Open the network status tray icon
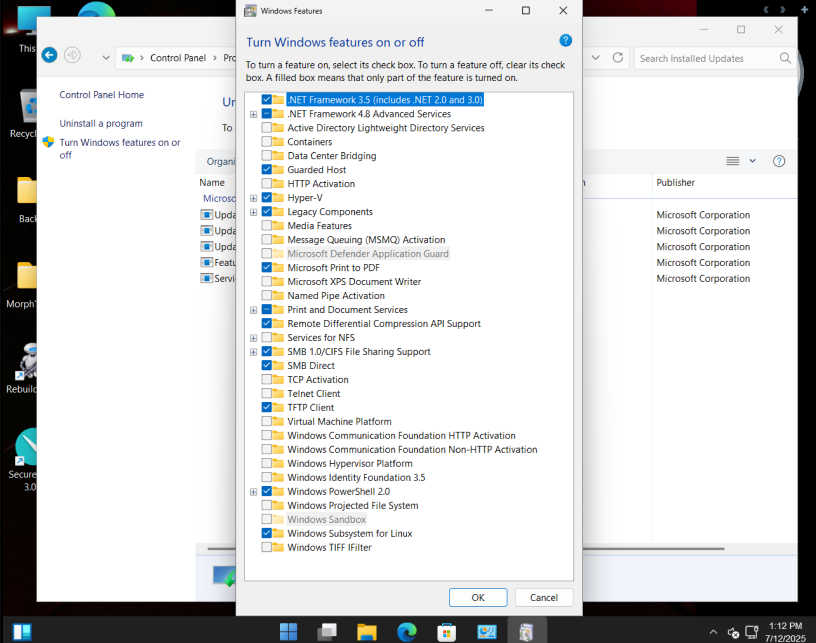The height and width of the screenshot is (643, 816). click(x=751, y=632)
